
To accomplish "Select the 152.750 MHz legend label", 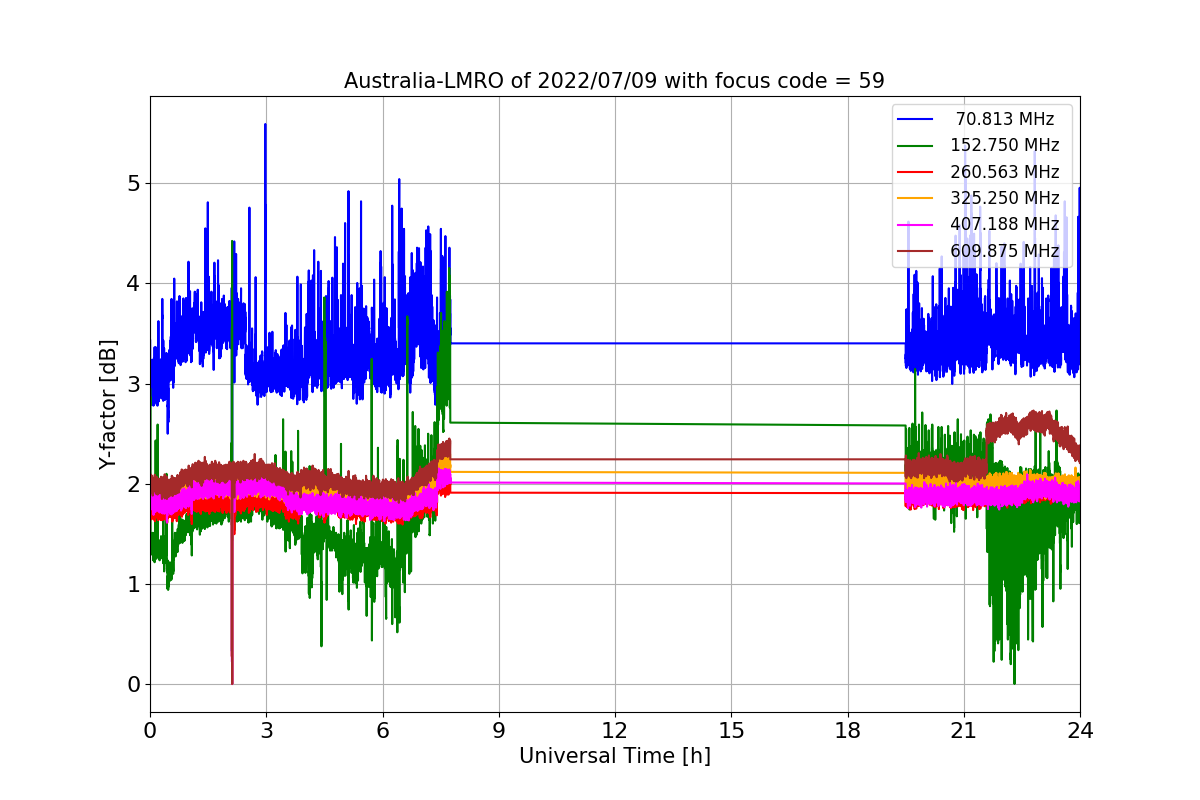I will coord(1005,145).
